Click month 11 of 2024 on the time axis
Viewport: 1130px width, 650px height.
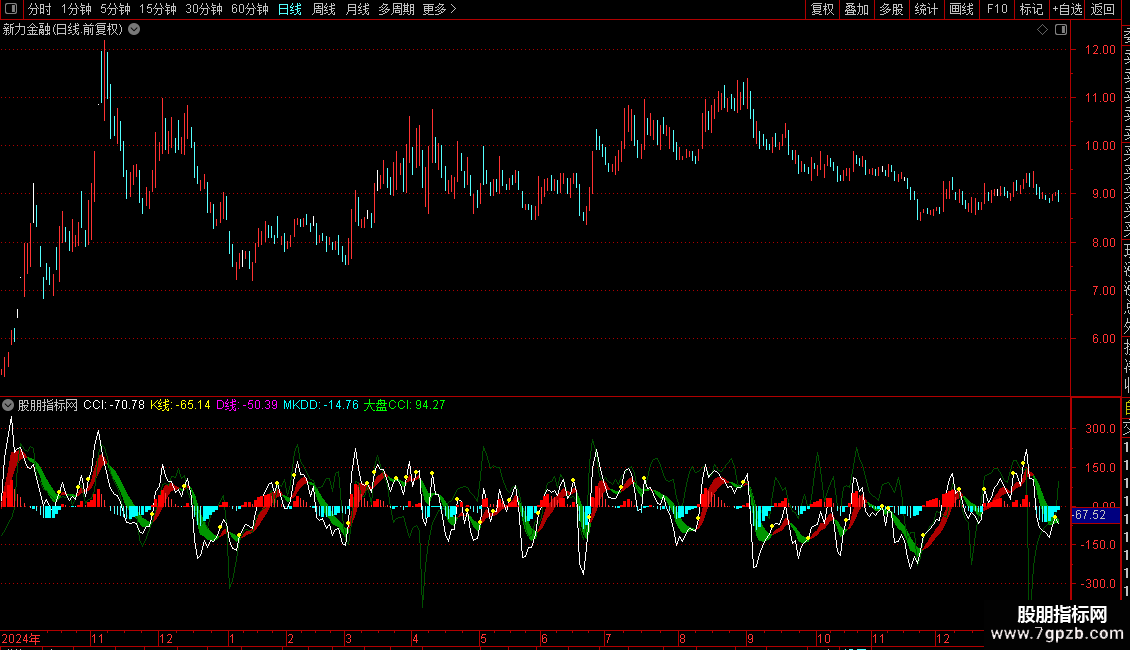(x=97, y=638)
